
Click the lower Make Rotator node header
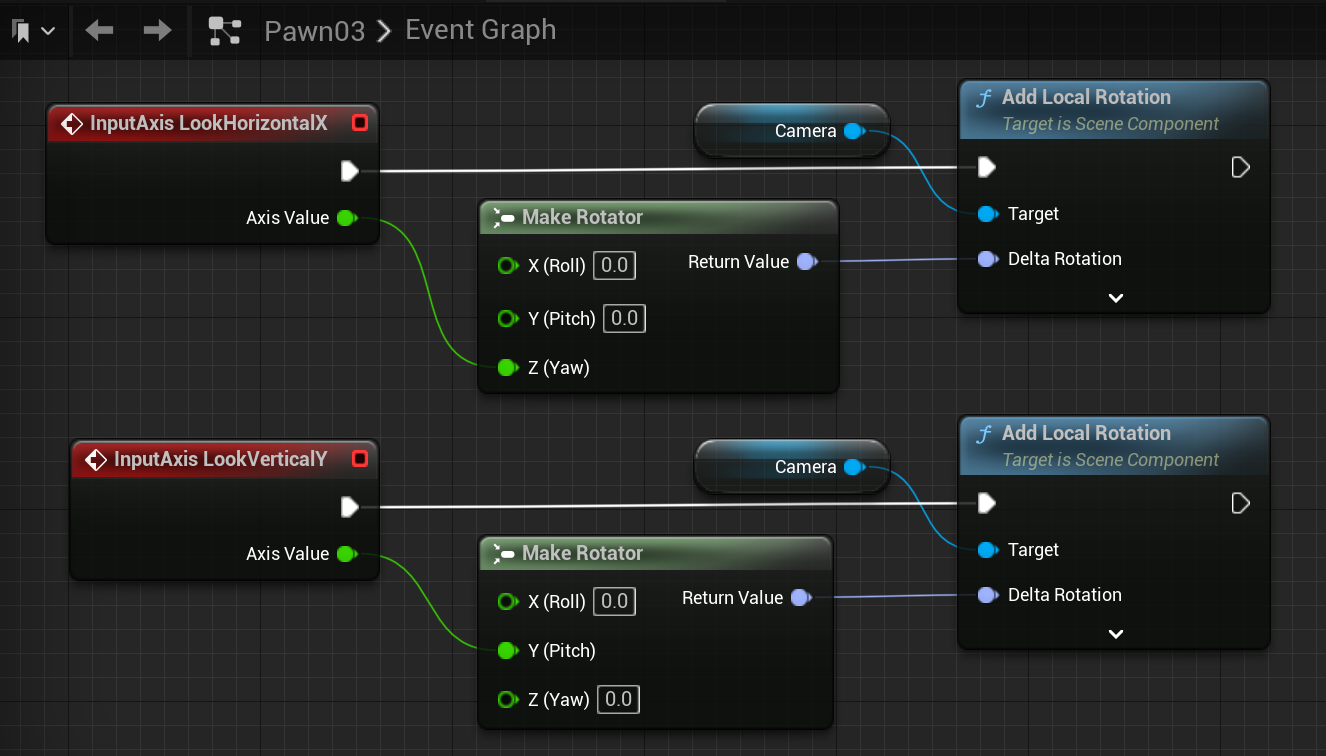tap(655, 553)
